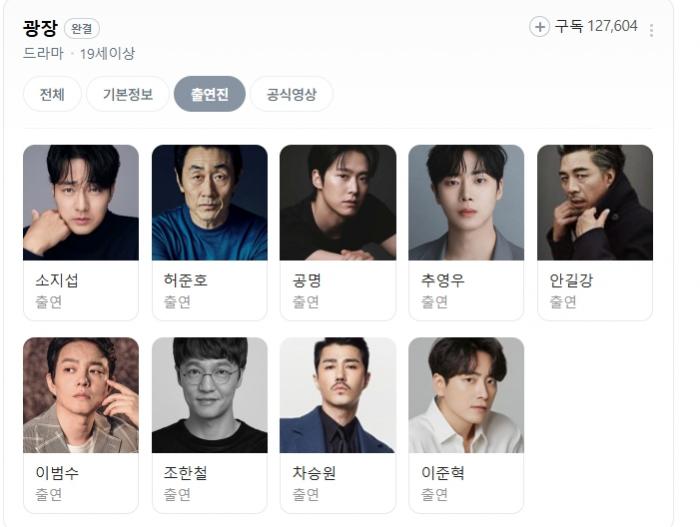Click the 광장 drama title
This screenshot has width=700, height=527.
(40, 28)
